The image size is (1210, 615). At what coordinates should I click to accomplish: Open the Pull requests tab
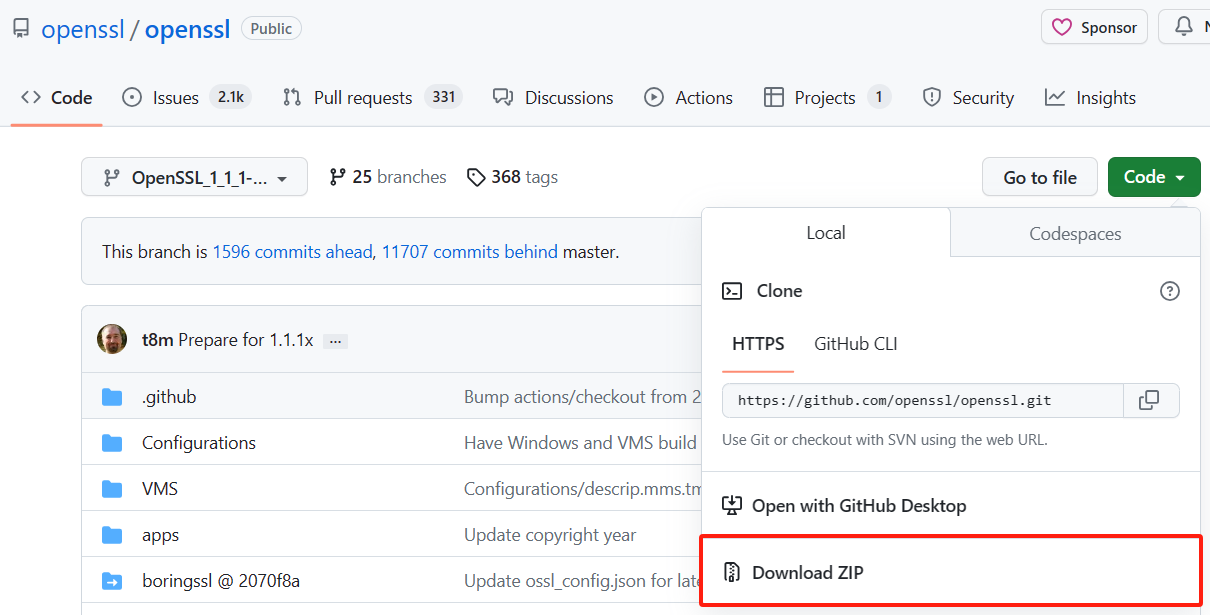pyautogui.click(x=371, y=97)
